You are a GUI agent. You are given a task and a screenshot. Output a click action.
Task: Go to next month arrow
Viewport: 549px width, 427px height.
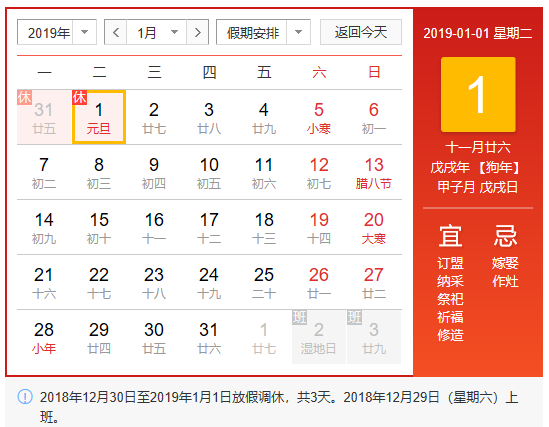198,33
